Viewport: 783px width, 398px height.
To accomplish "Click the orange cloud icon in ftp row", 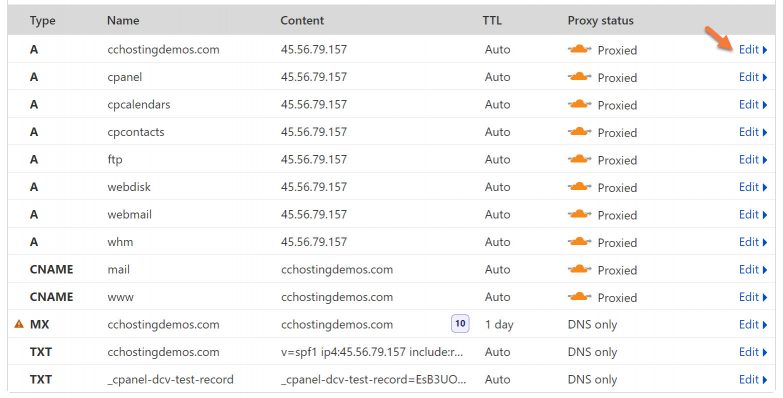I will (579, 159).
